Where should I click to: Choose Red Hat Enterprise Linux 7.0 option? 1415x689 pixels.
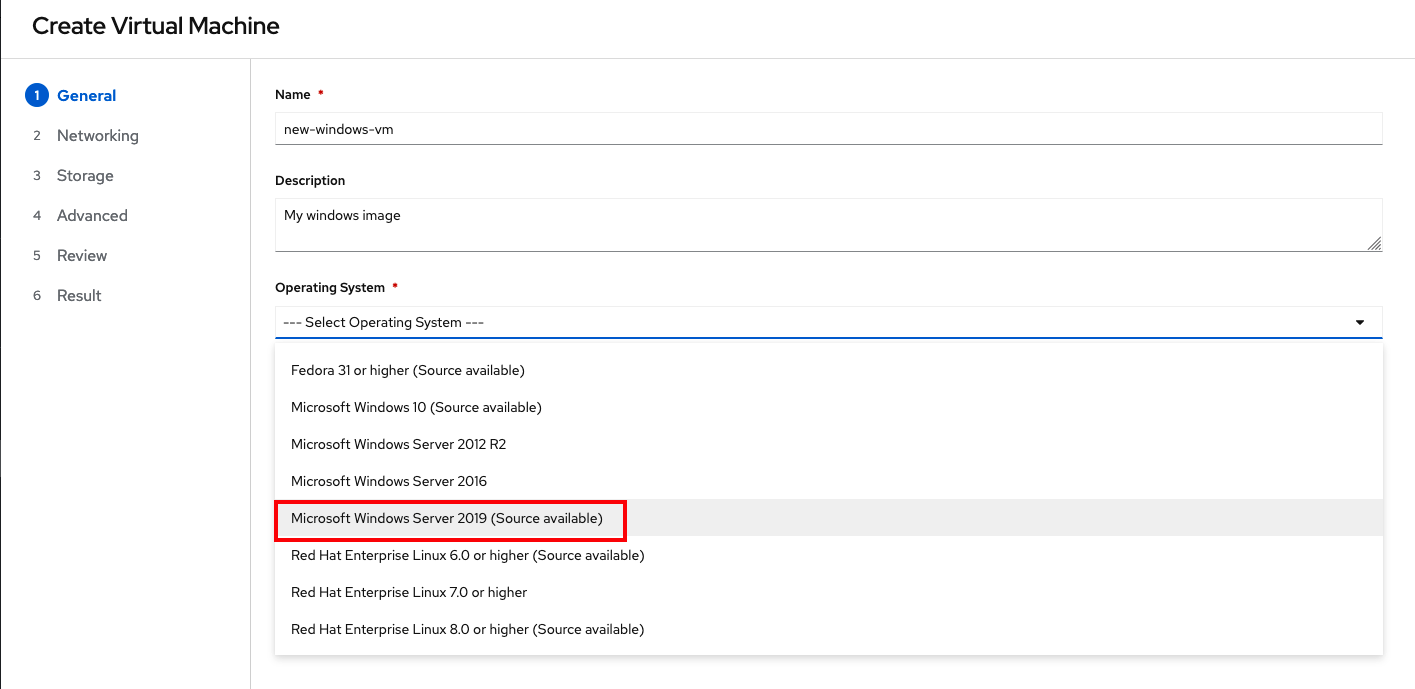409,592
